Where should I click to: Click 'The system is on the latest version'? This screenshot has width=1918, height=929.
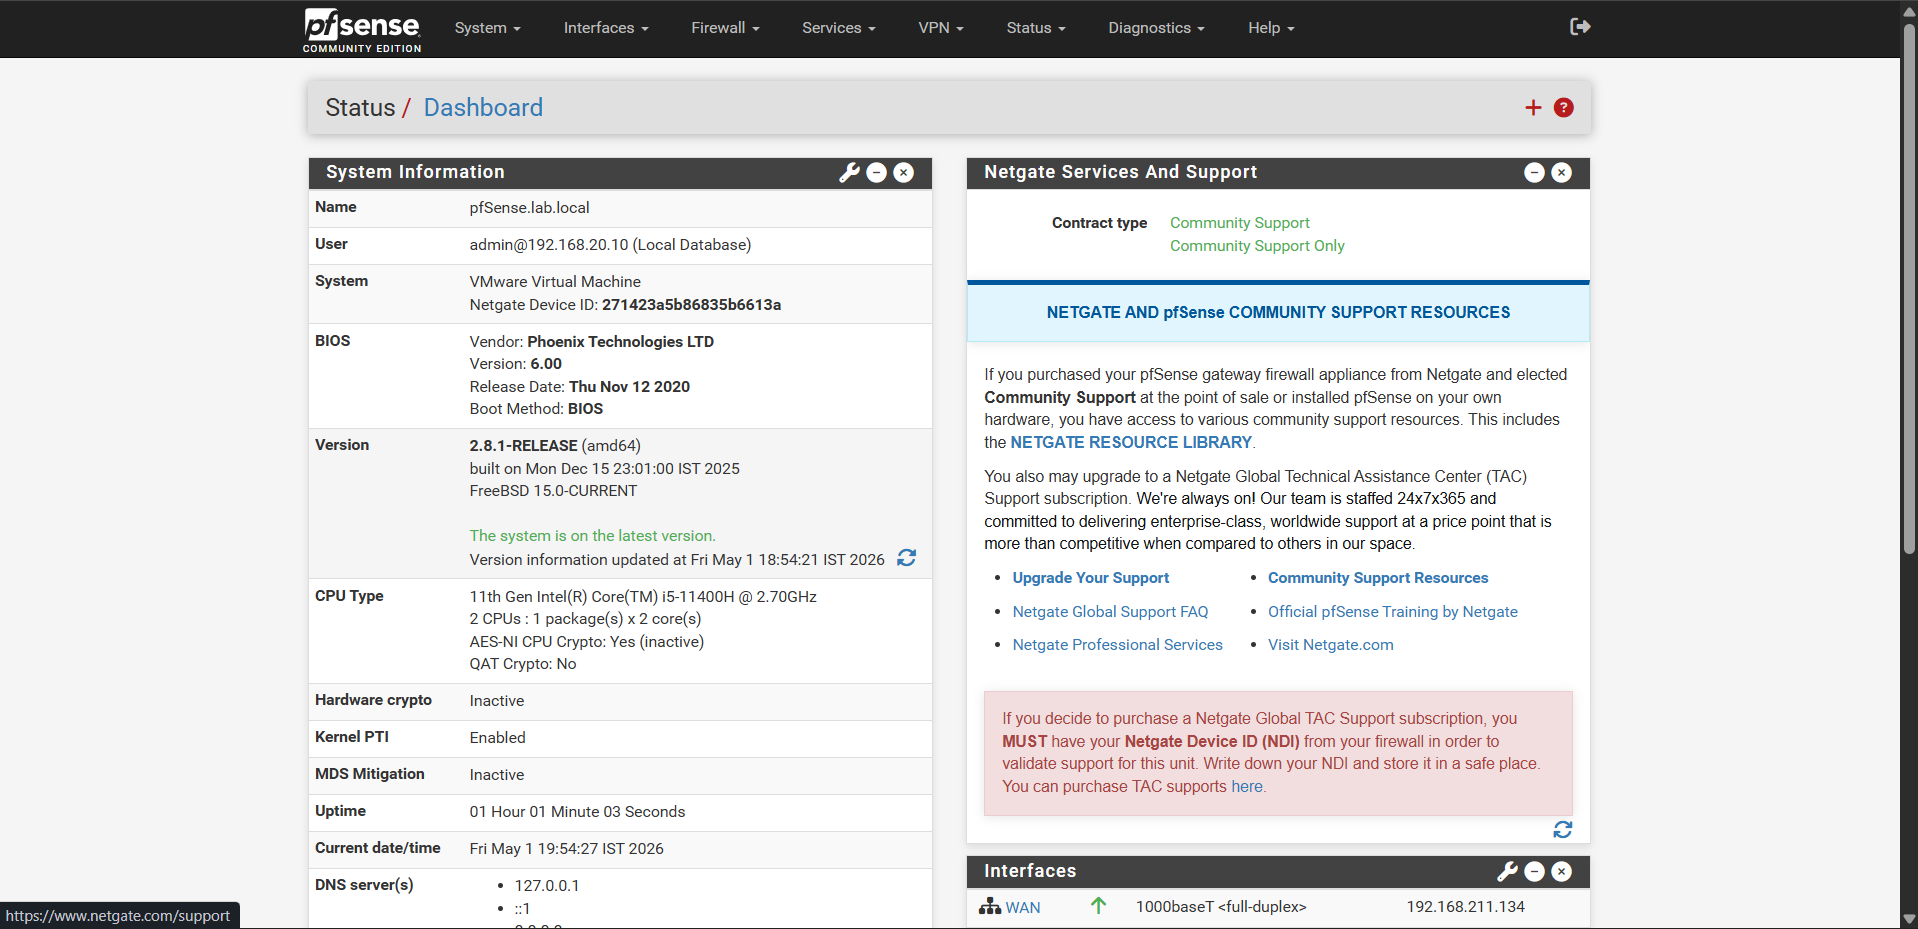592,536
